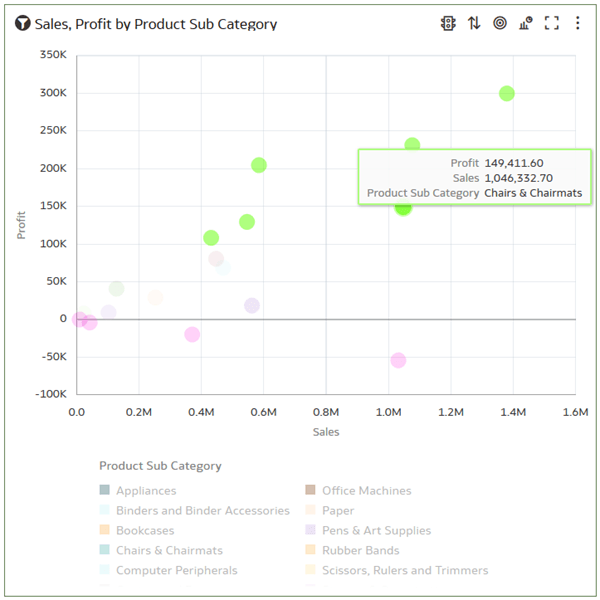The height and width of the screenshot is (600, 600).
Task: Select the highlighted Chairs & Chairmats data point
Action: [403, 207]
